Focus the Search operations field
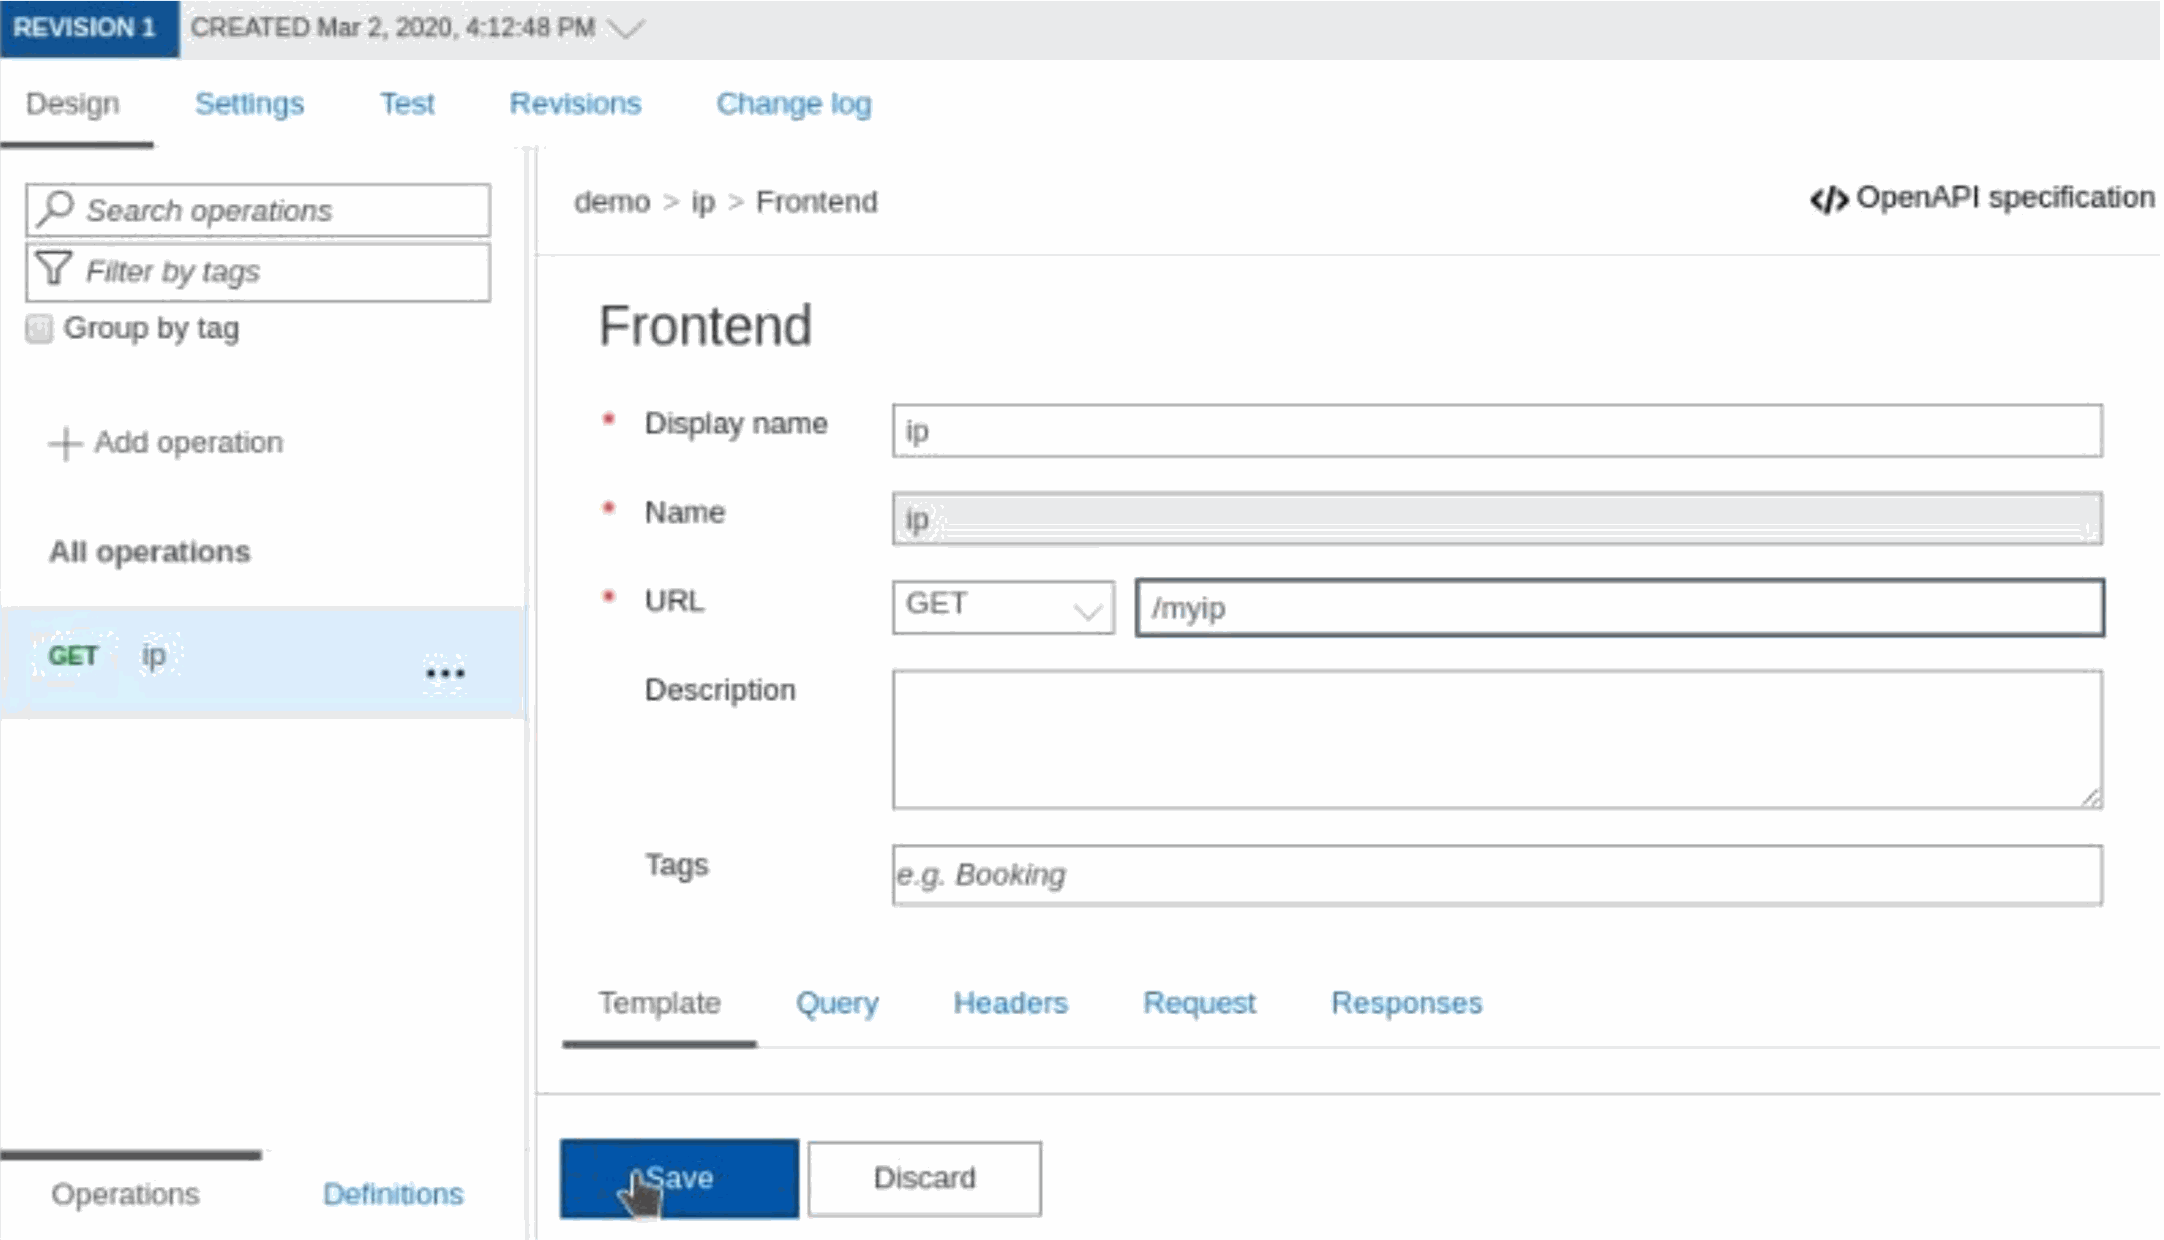Viewport: 2164px width, 1240px height. click(x=258, y=210)
